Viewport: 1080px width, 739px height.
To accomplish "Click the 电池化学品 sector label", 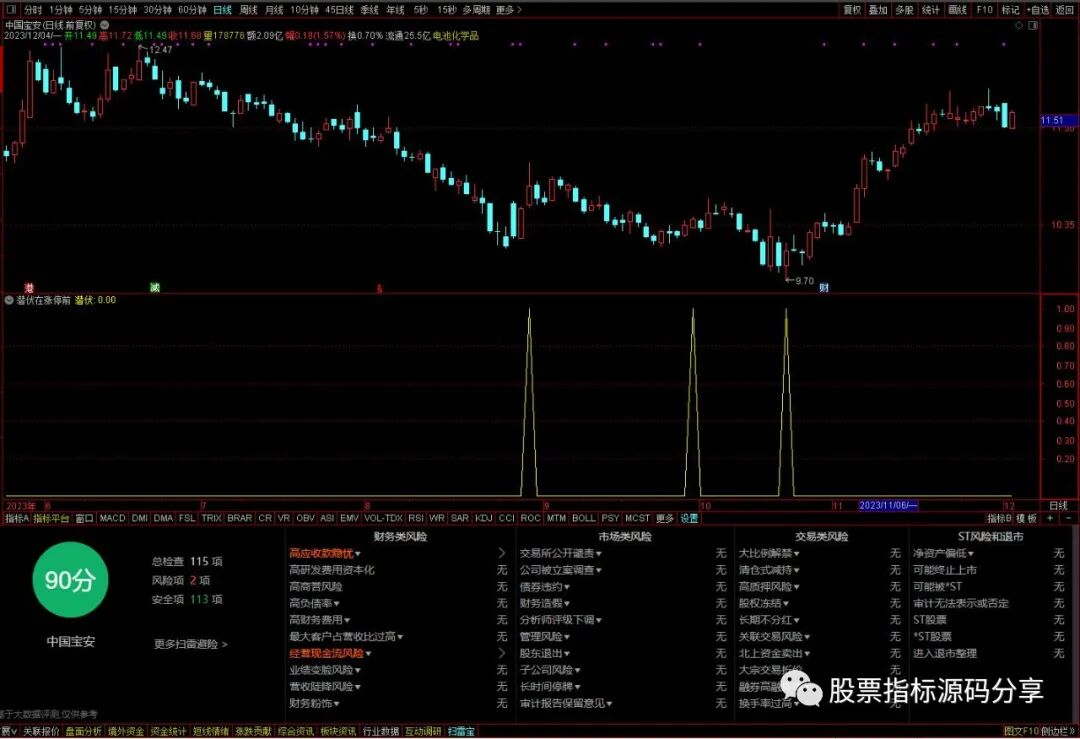I will click(455, 35).
